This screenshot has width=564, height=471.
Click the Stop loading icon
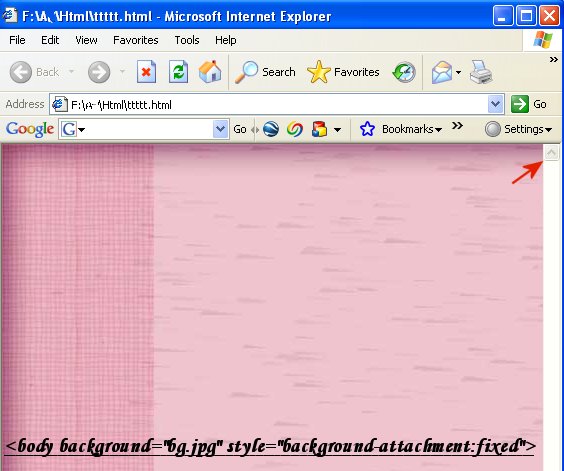pyautogui.click(x=146, y=72)
